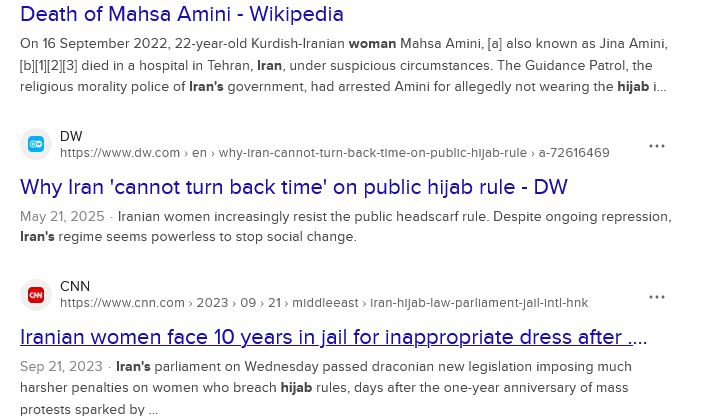Image resolution: width=723 pixels, height=416 pixels.
Task: Open more options for the DW result
Action: [x=657, y=146]
